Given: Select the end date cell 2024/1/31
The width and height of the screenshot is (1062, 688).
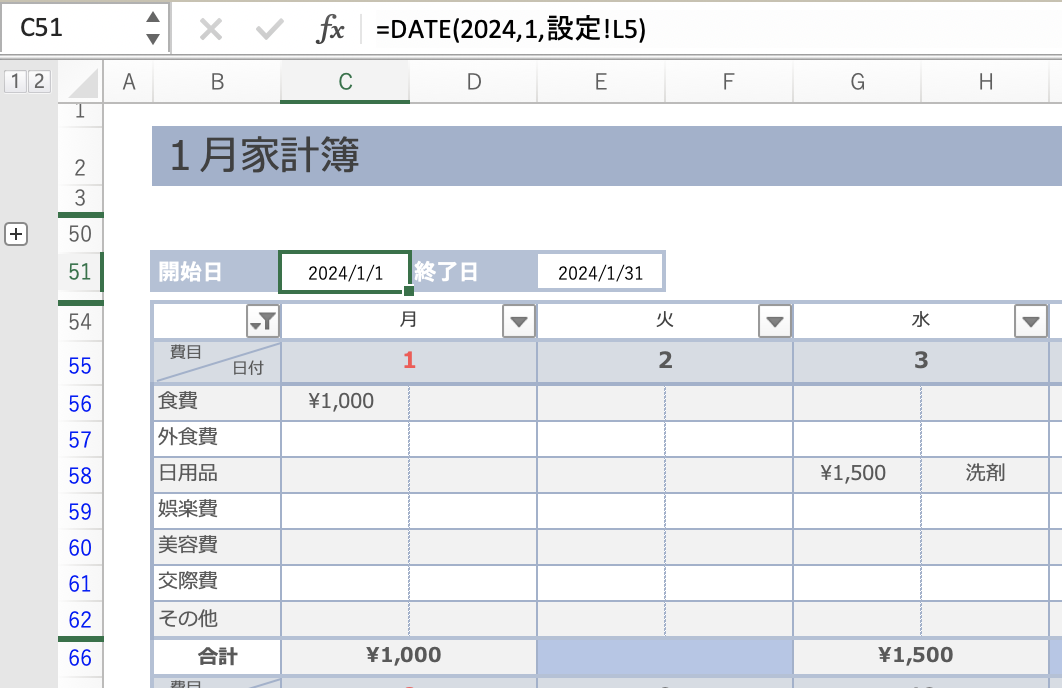Looking at the screenshot, I should pos(600,272).
